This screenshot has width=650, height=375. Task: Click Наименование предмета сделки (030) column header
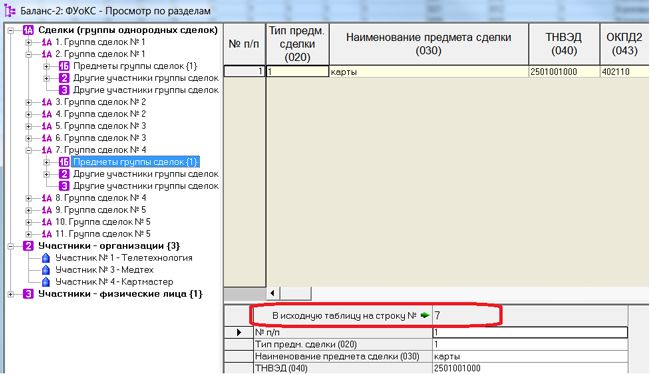point(429,44)
